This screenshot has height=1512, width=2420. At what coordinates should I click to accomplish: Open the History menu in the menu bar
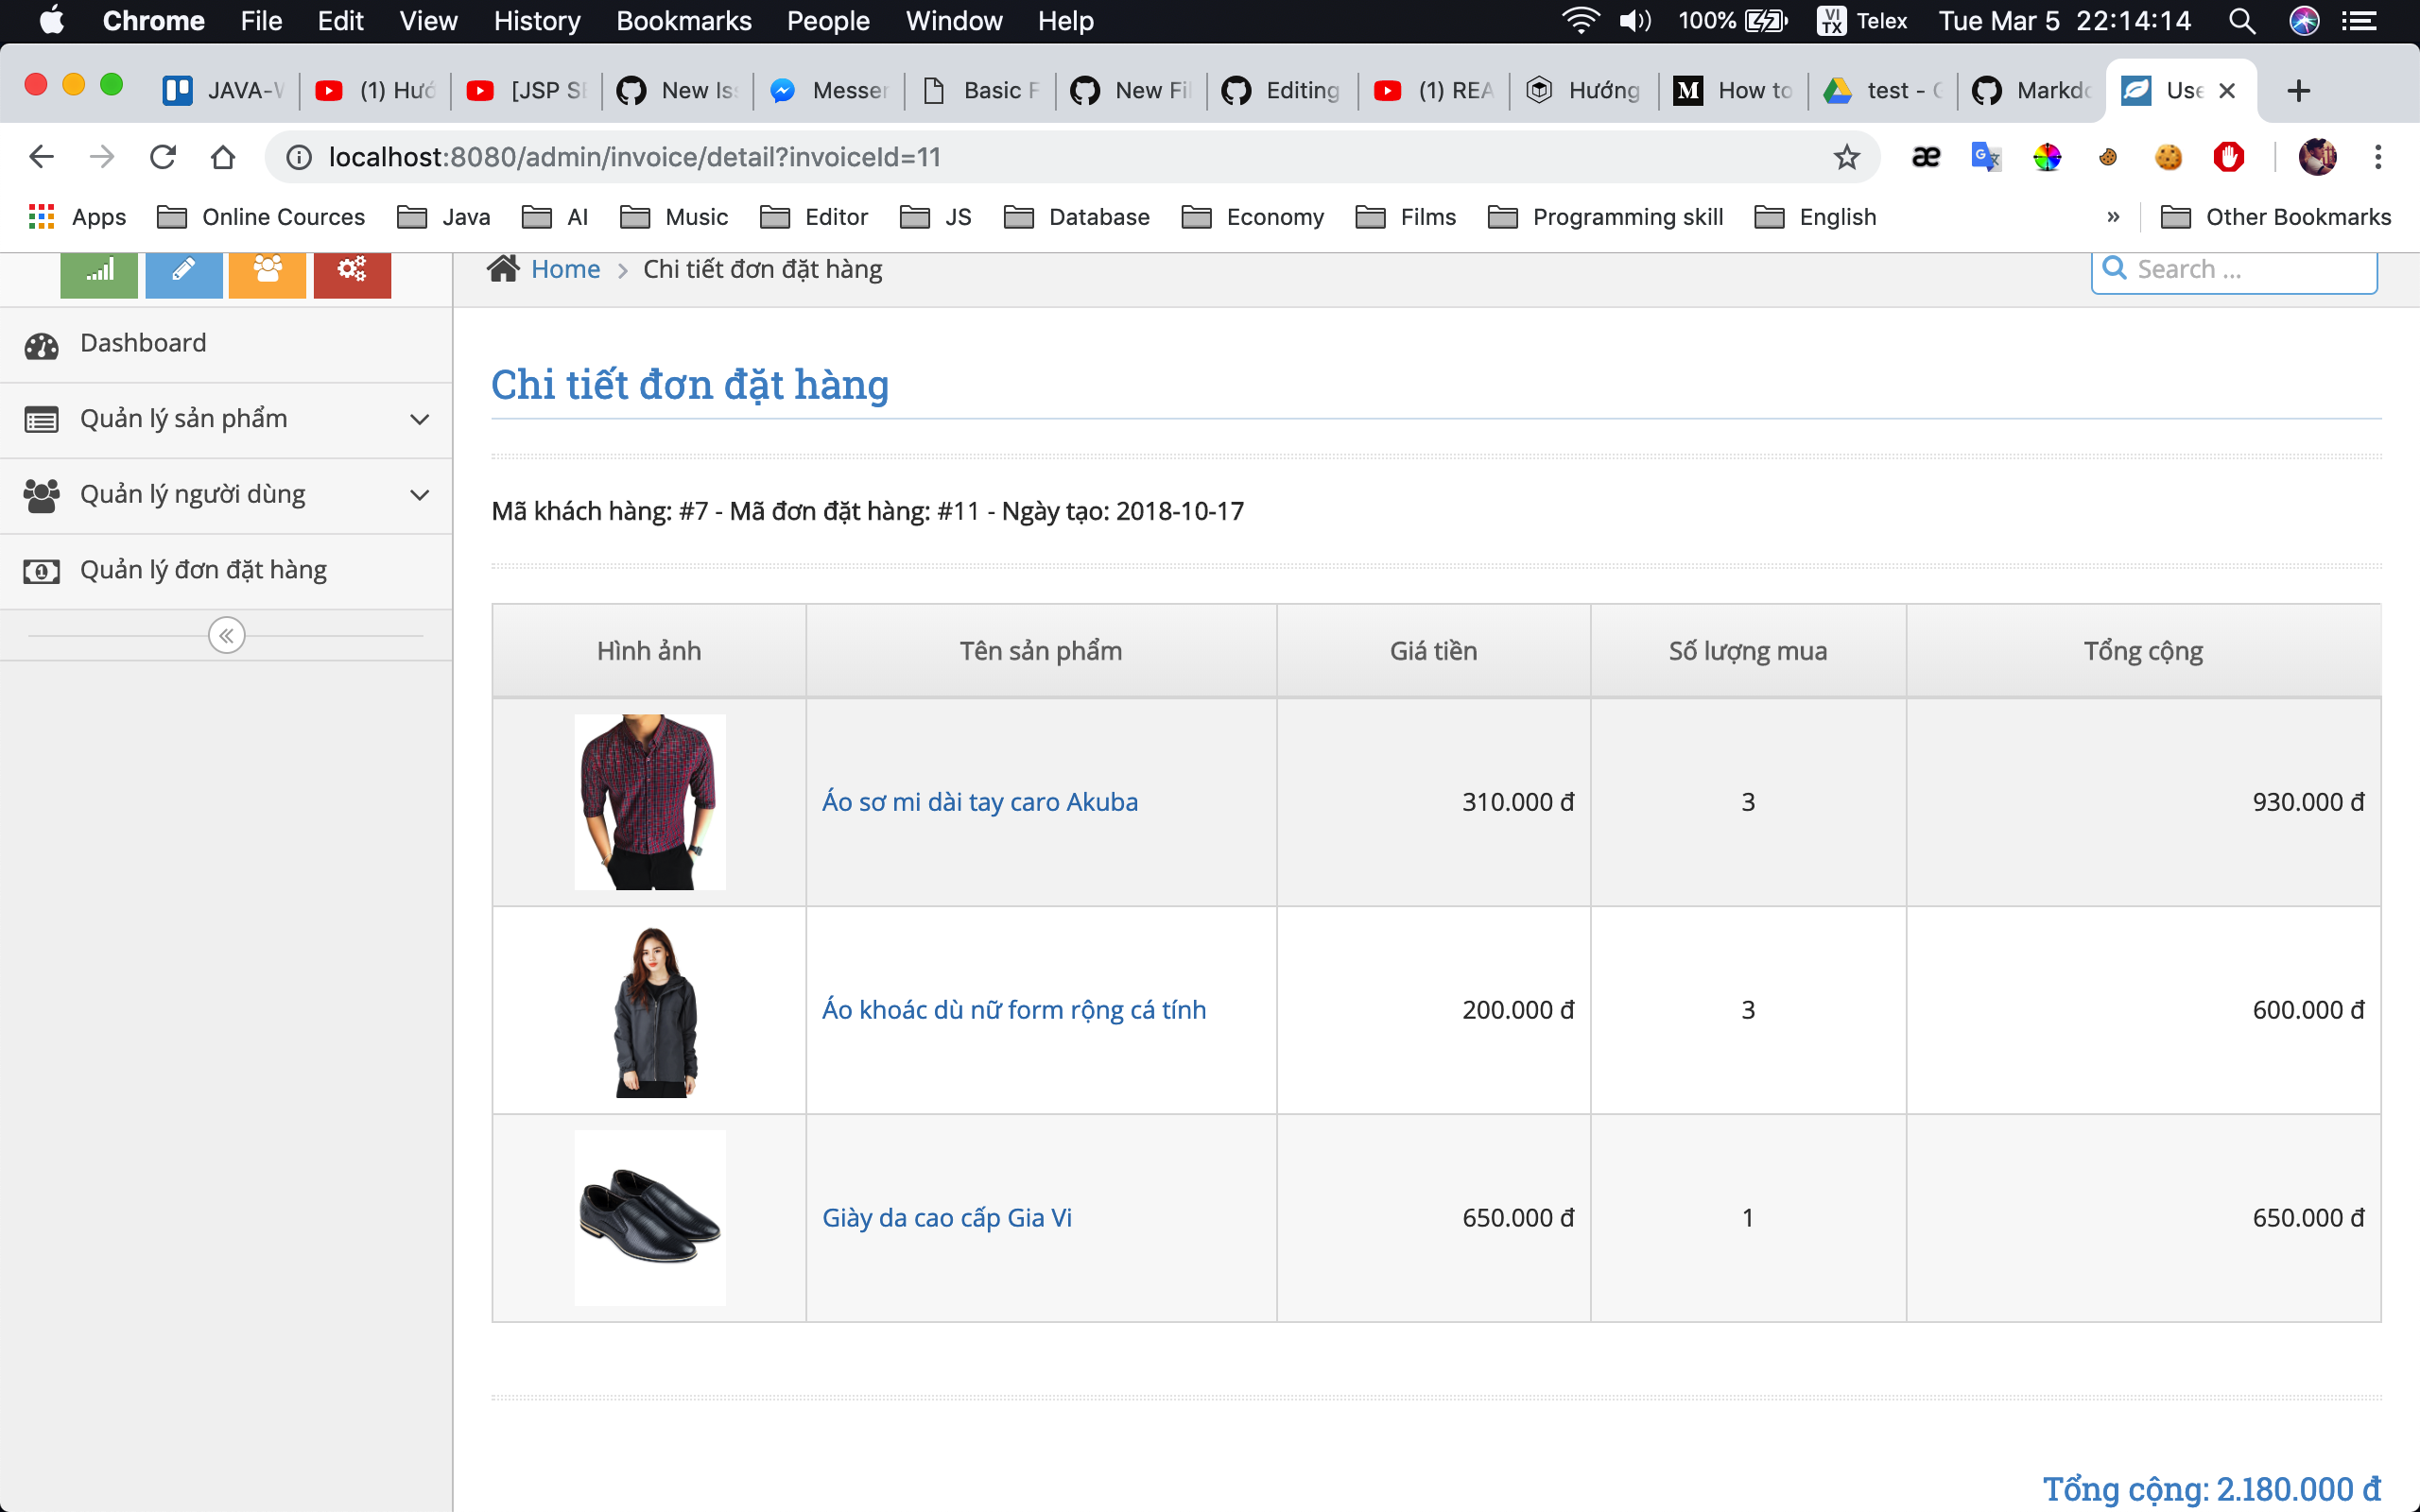point(536,21)
